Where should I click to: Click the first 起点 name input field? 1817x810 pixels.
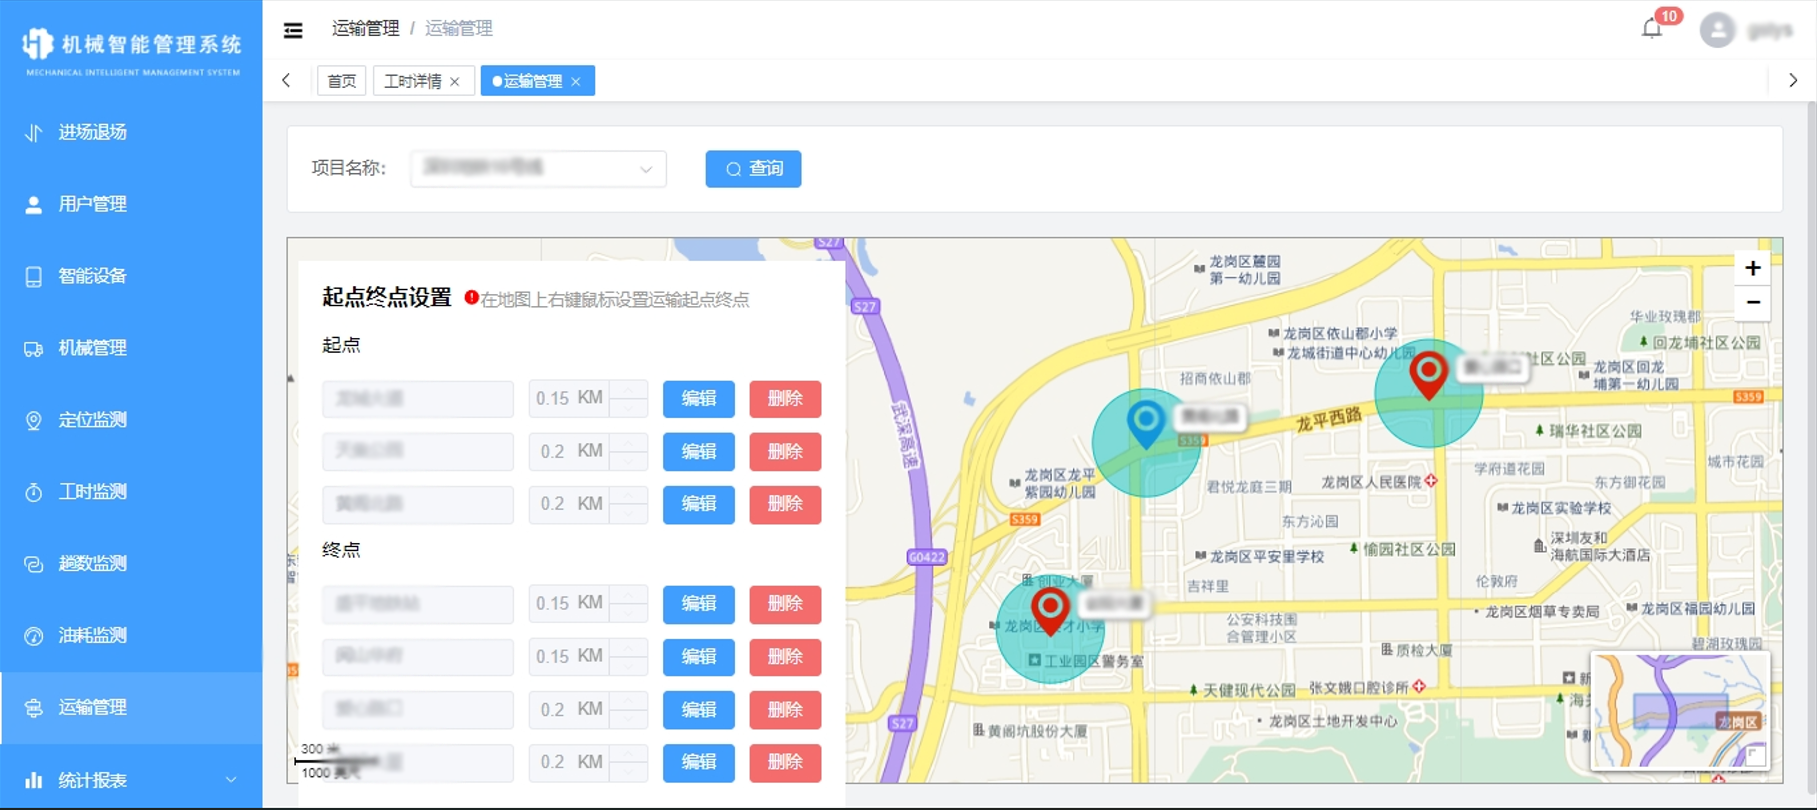418,399
